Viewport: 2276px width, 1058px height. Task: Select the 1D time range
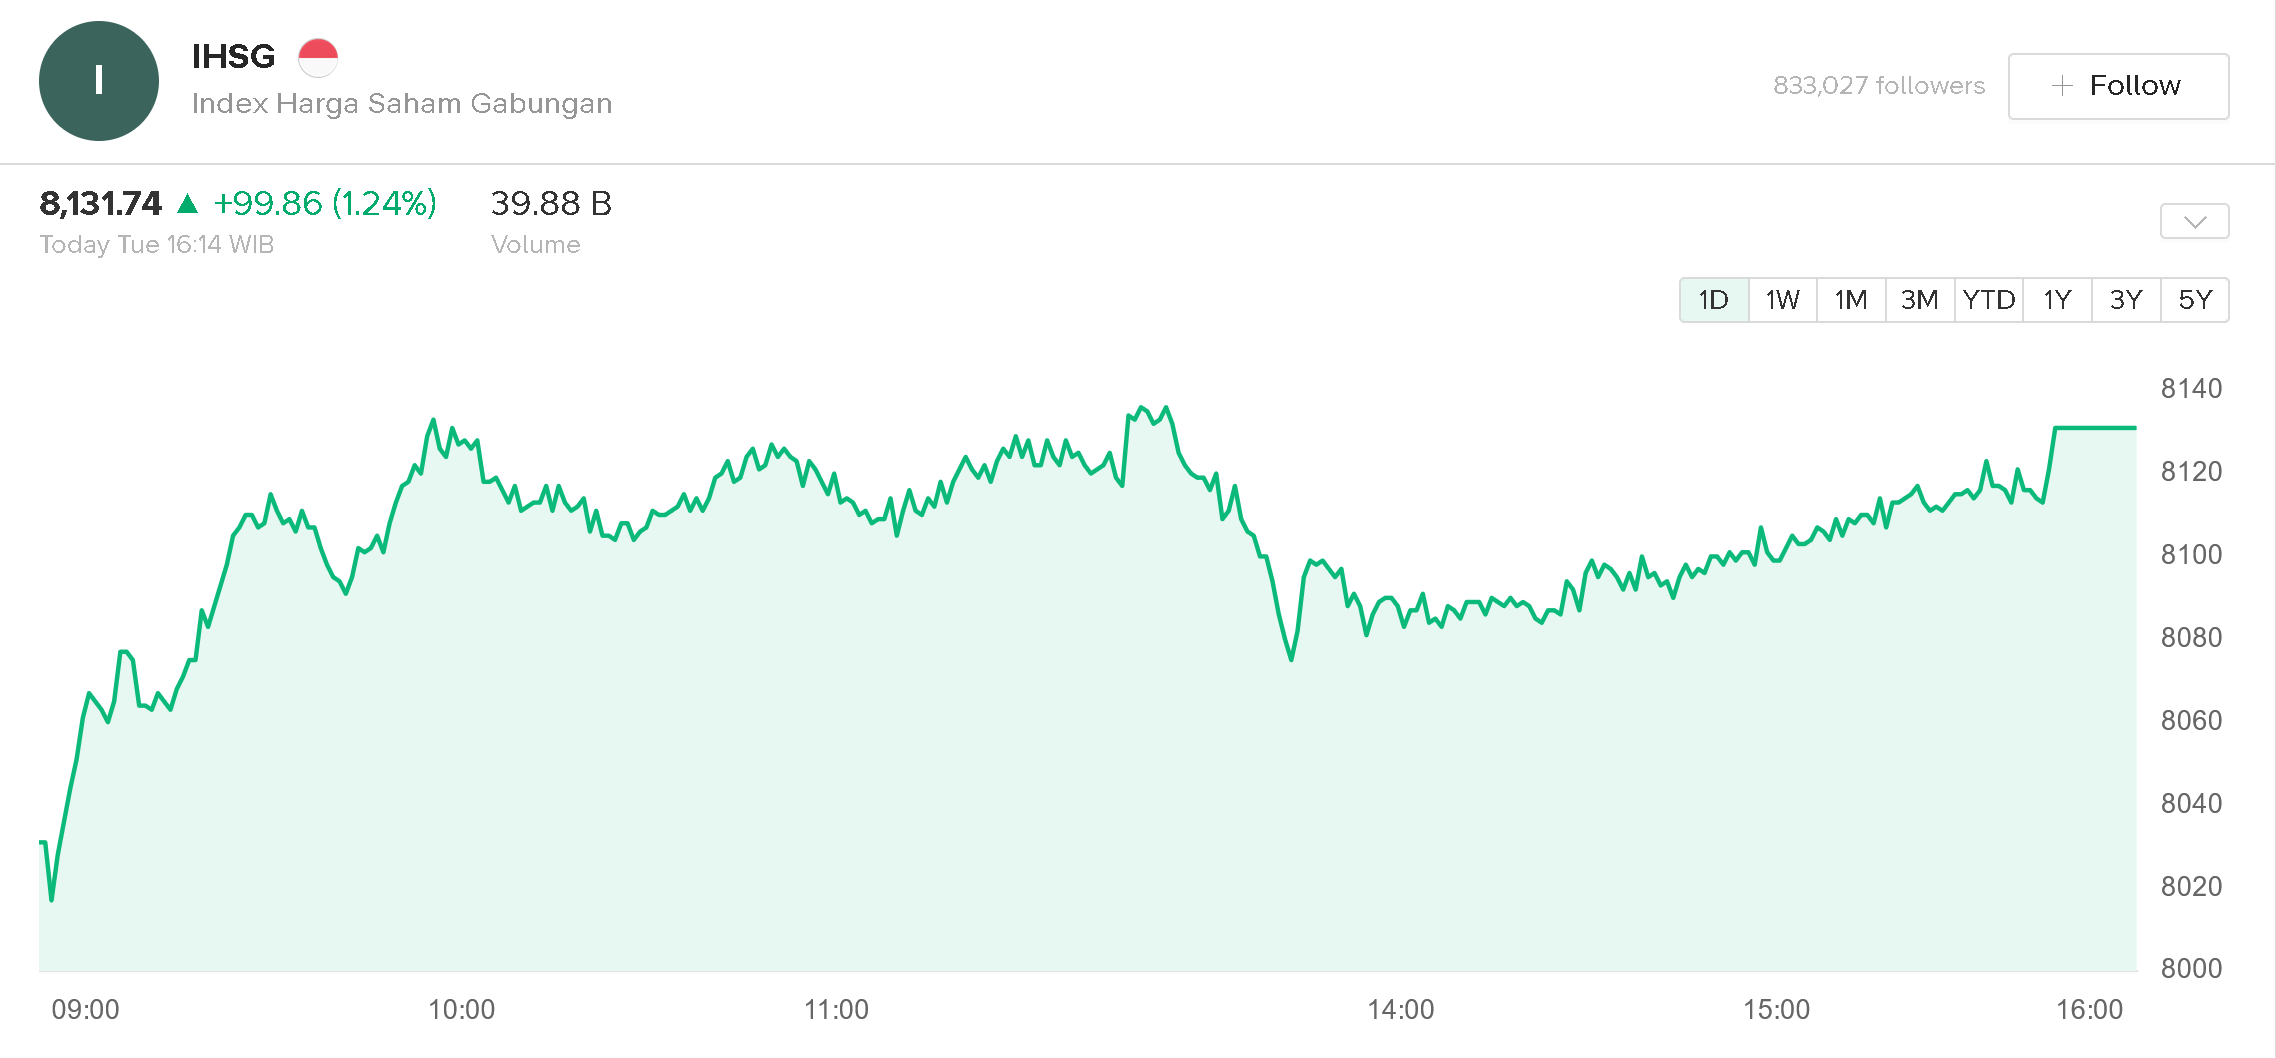coord(1713,300)
